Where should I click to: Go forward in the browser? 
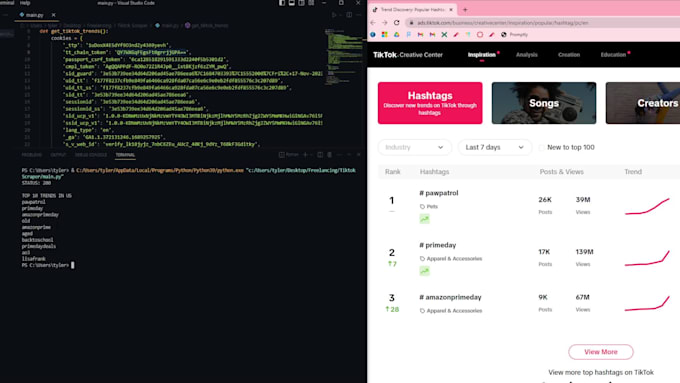click(x=385, y=23)
